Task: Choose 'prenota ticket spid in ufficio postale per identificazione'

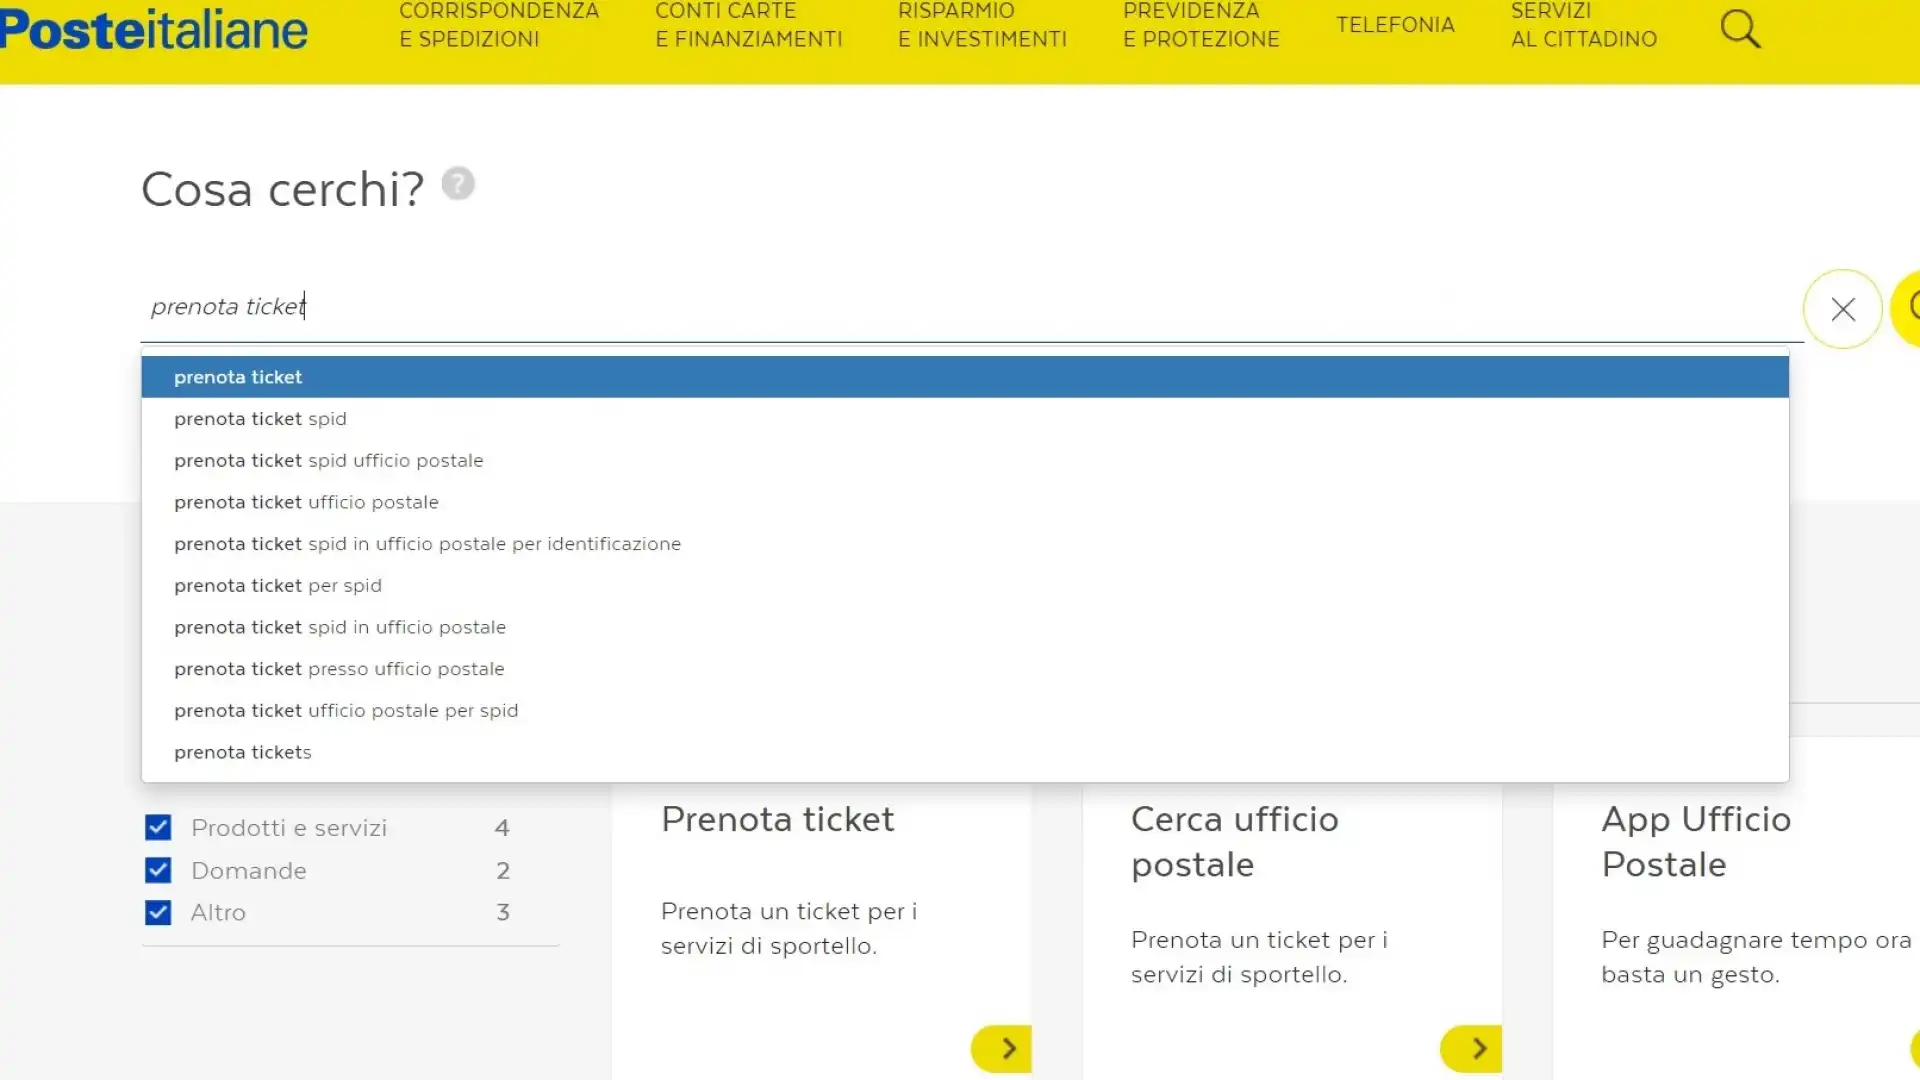Action: click(965, 544)
